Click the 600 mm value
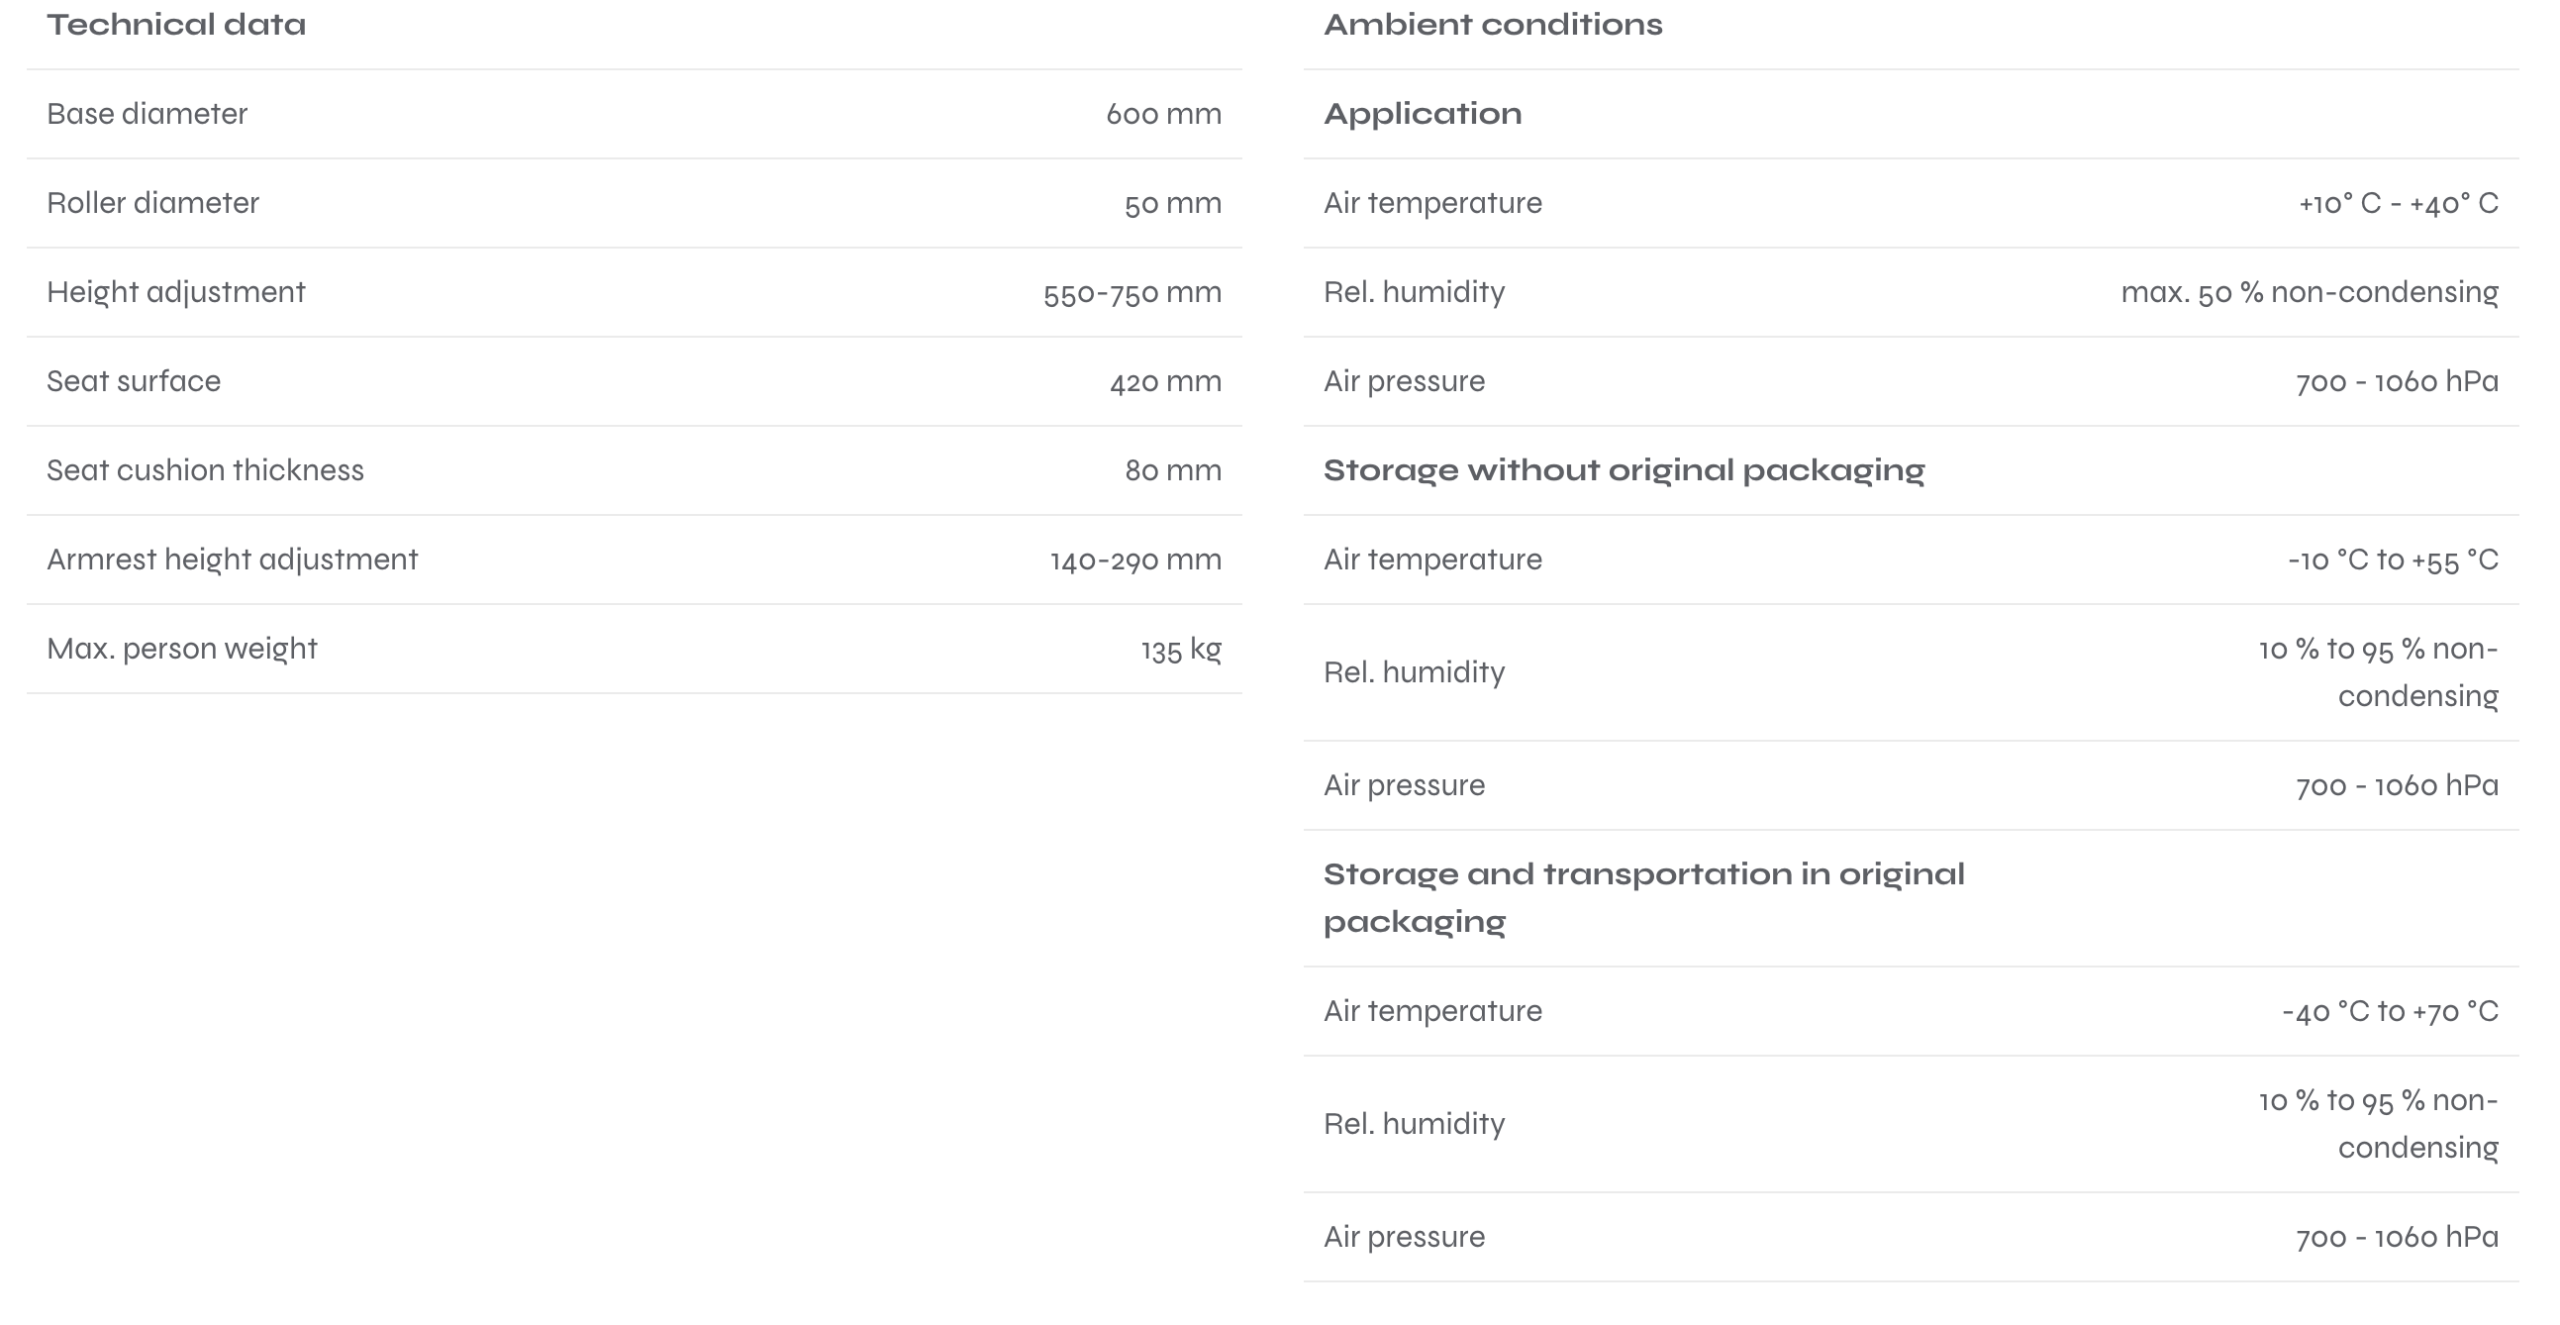The width and height of the screenshot is (2560, 1325). point(1163,114)
